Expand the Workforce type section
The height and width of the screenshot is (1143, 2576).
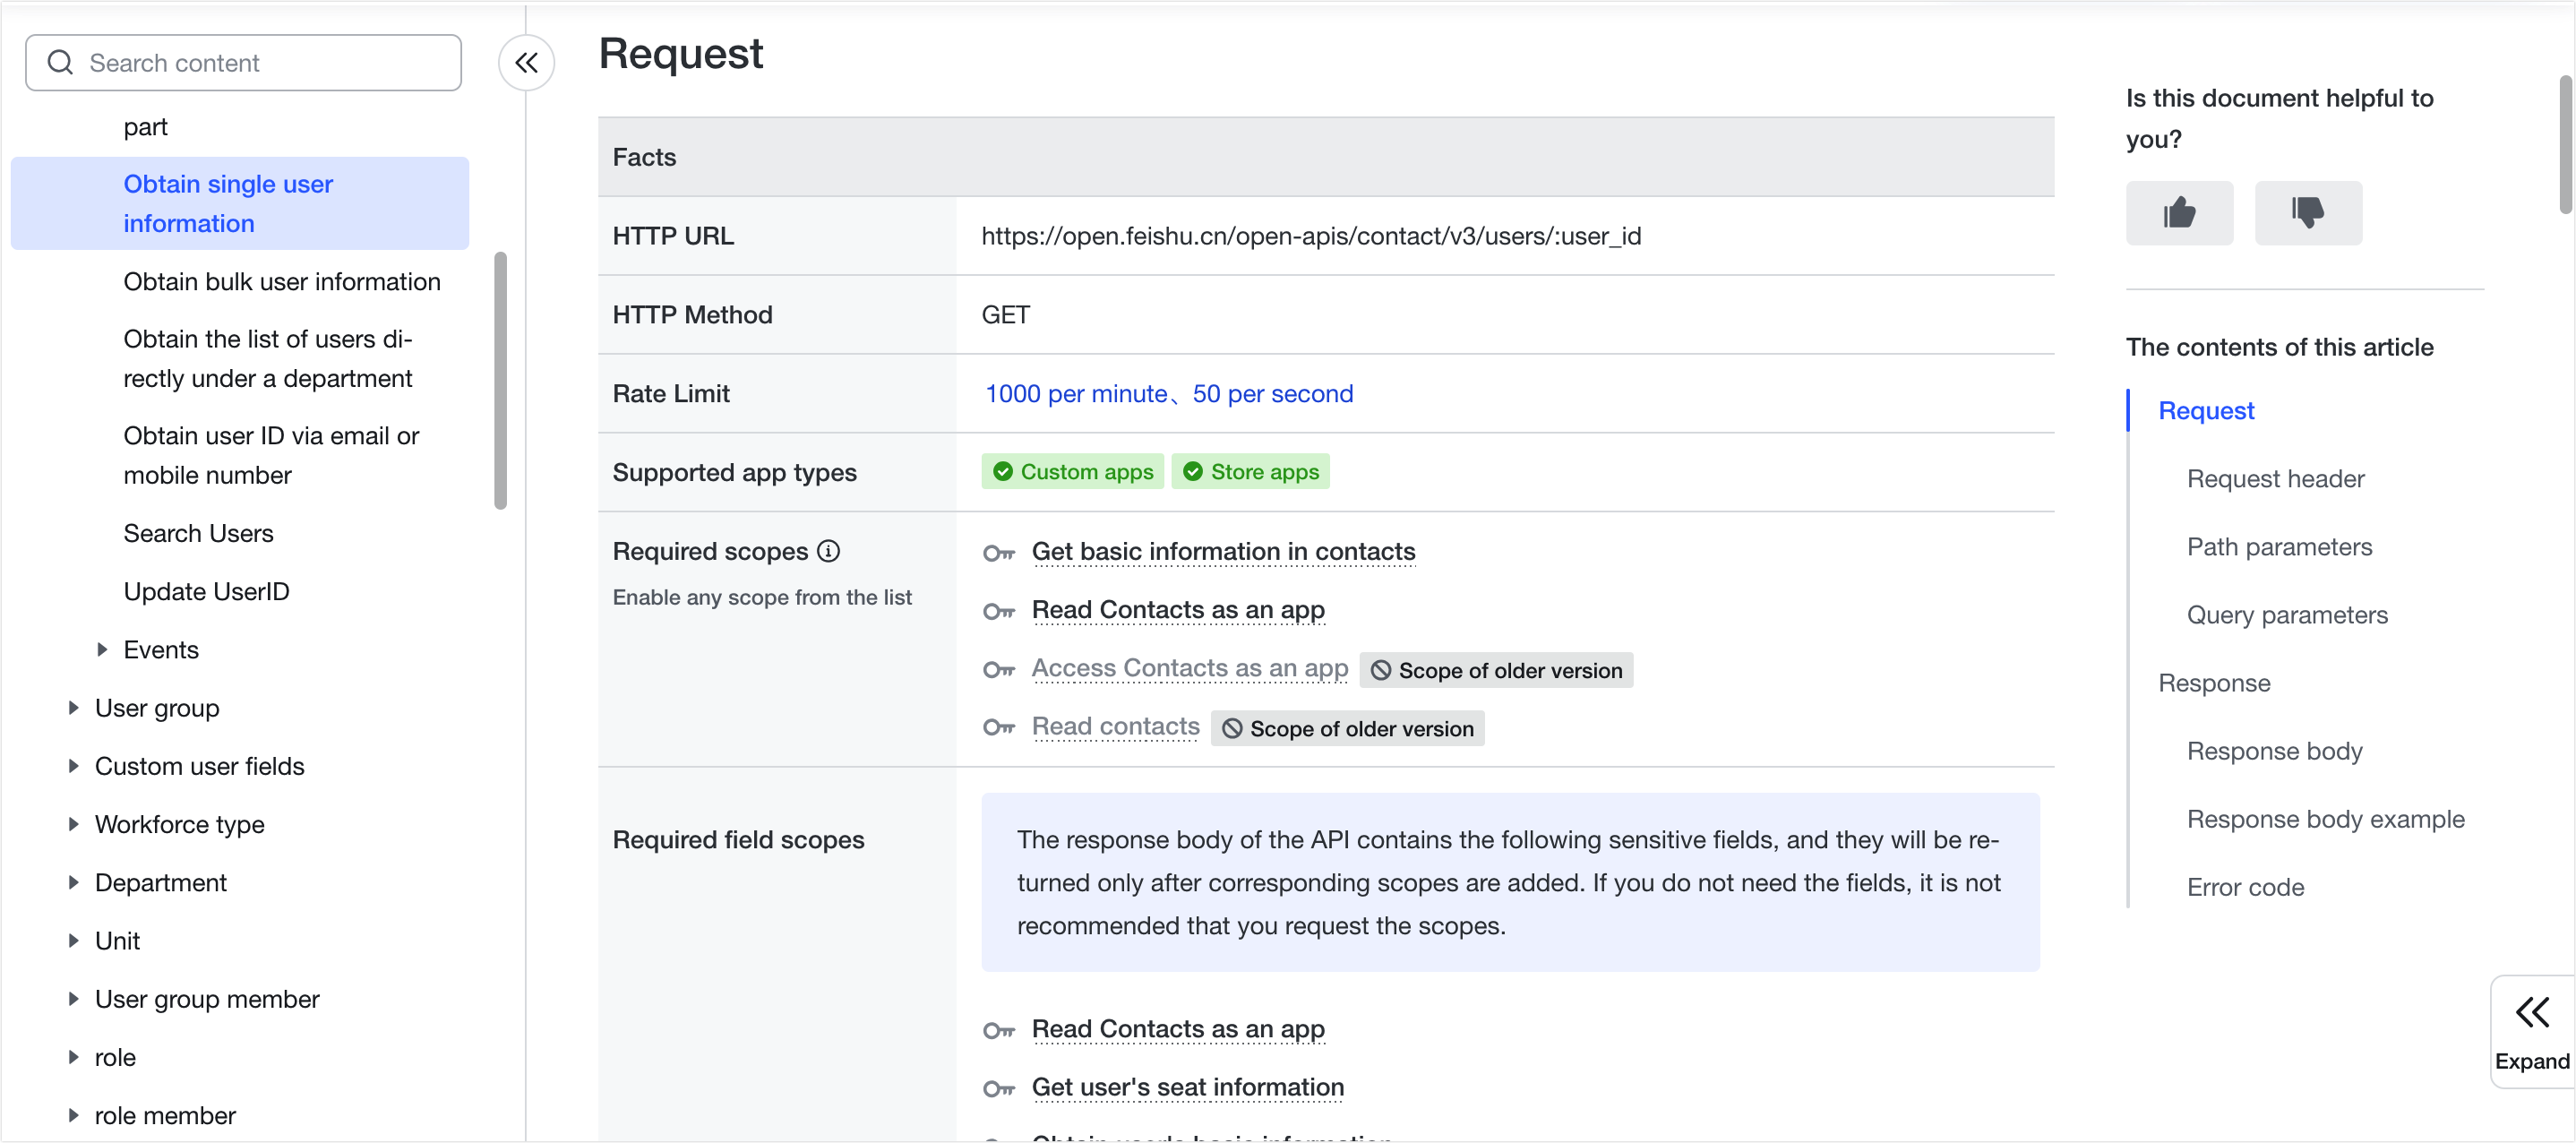click(x=73, y=824)
